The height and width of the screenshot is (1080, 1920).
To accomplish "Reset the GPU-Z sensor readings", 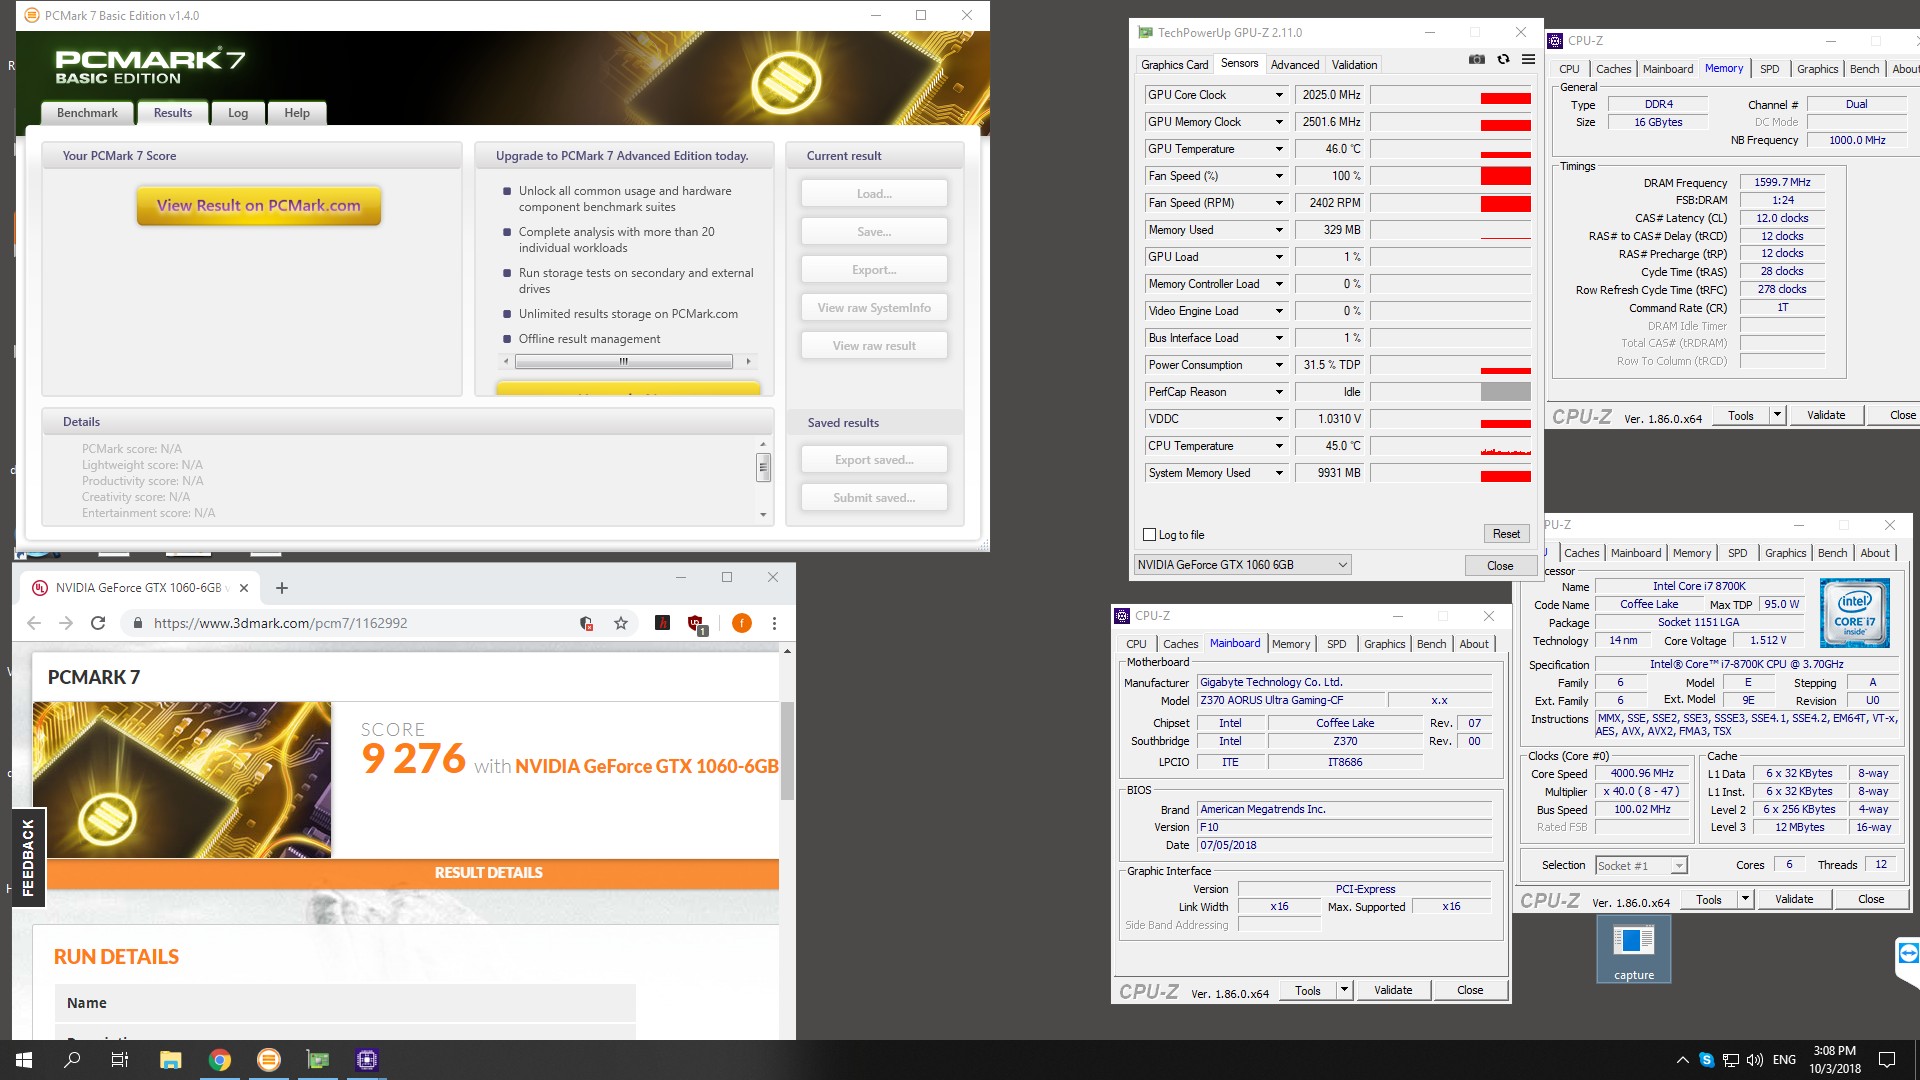I will point(1506,534).
